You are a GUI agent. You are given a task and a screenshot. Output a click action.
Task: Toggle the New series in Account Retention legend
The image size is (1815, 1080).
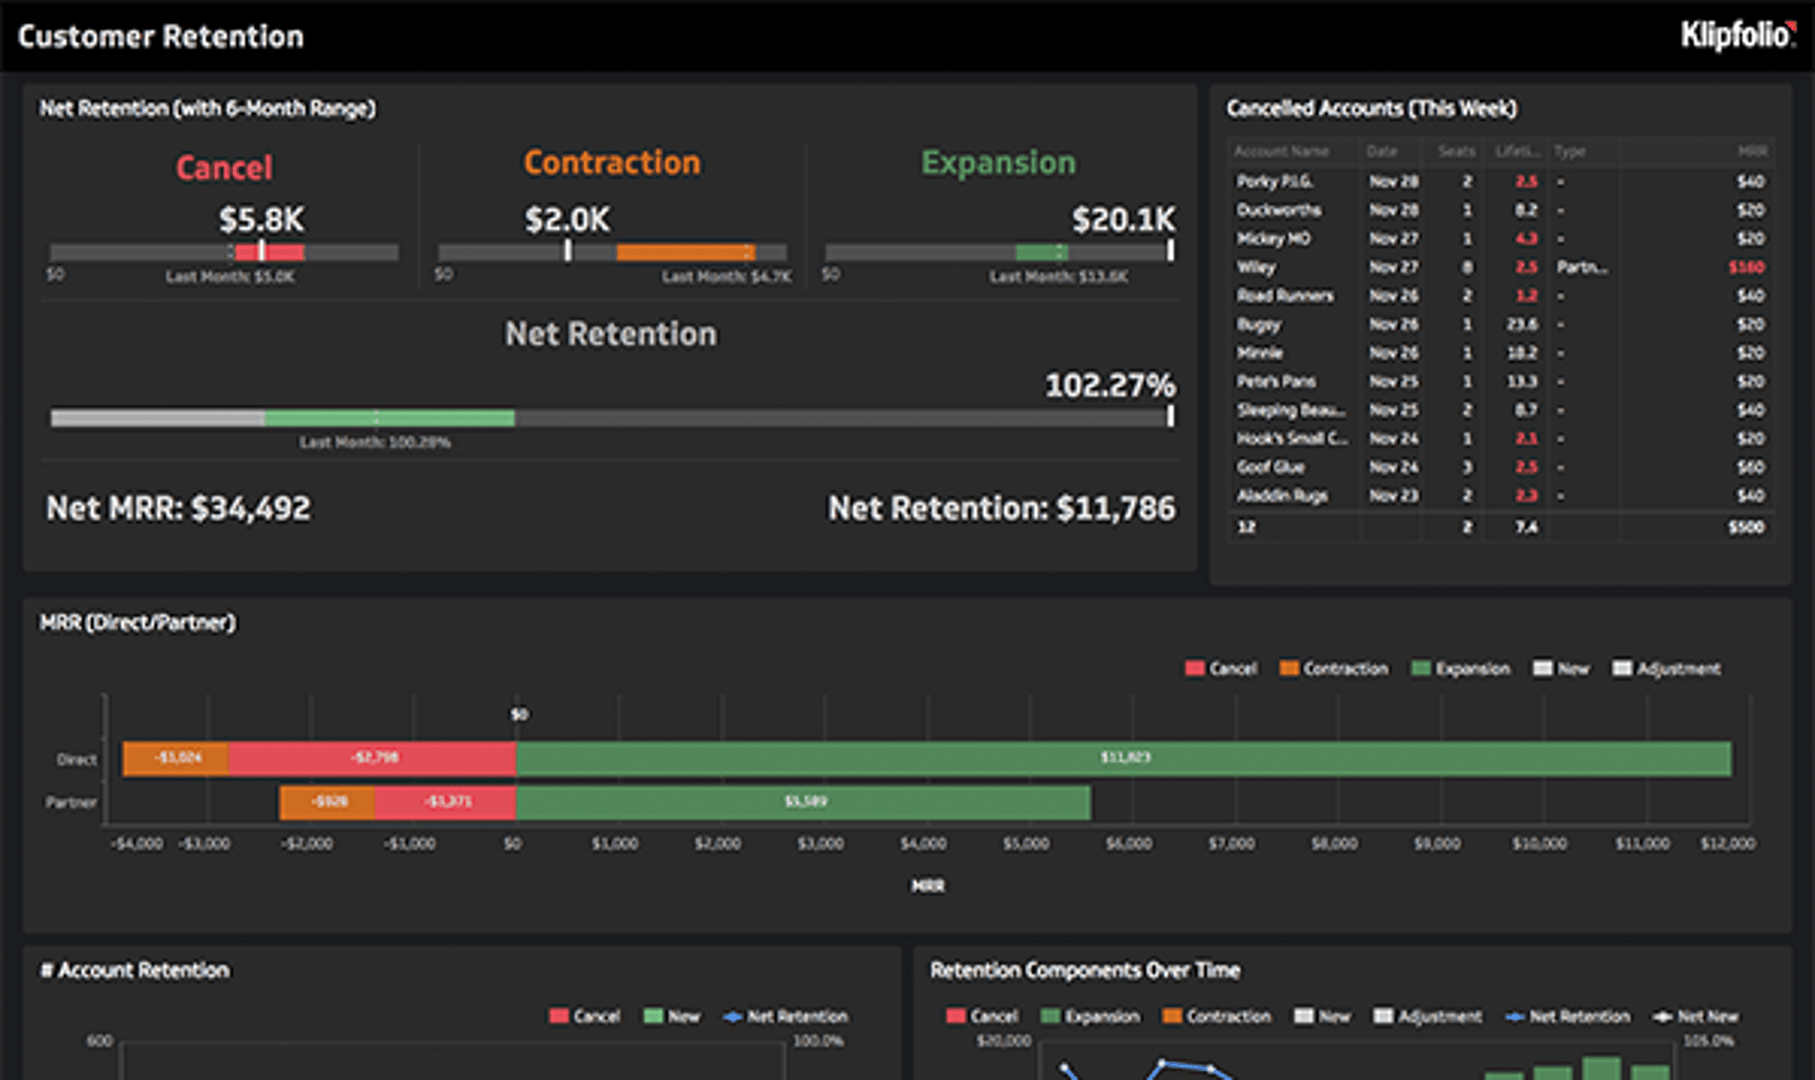point(653,1015)
